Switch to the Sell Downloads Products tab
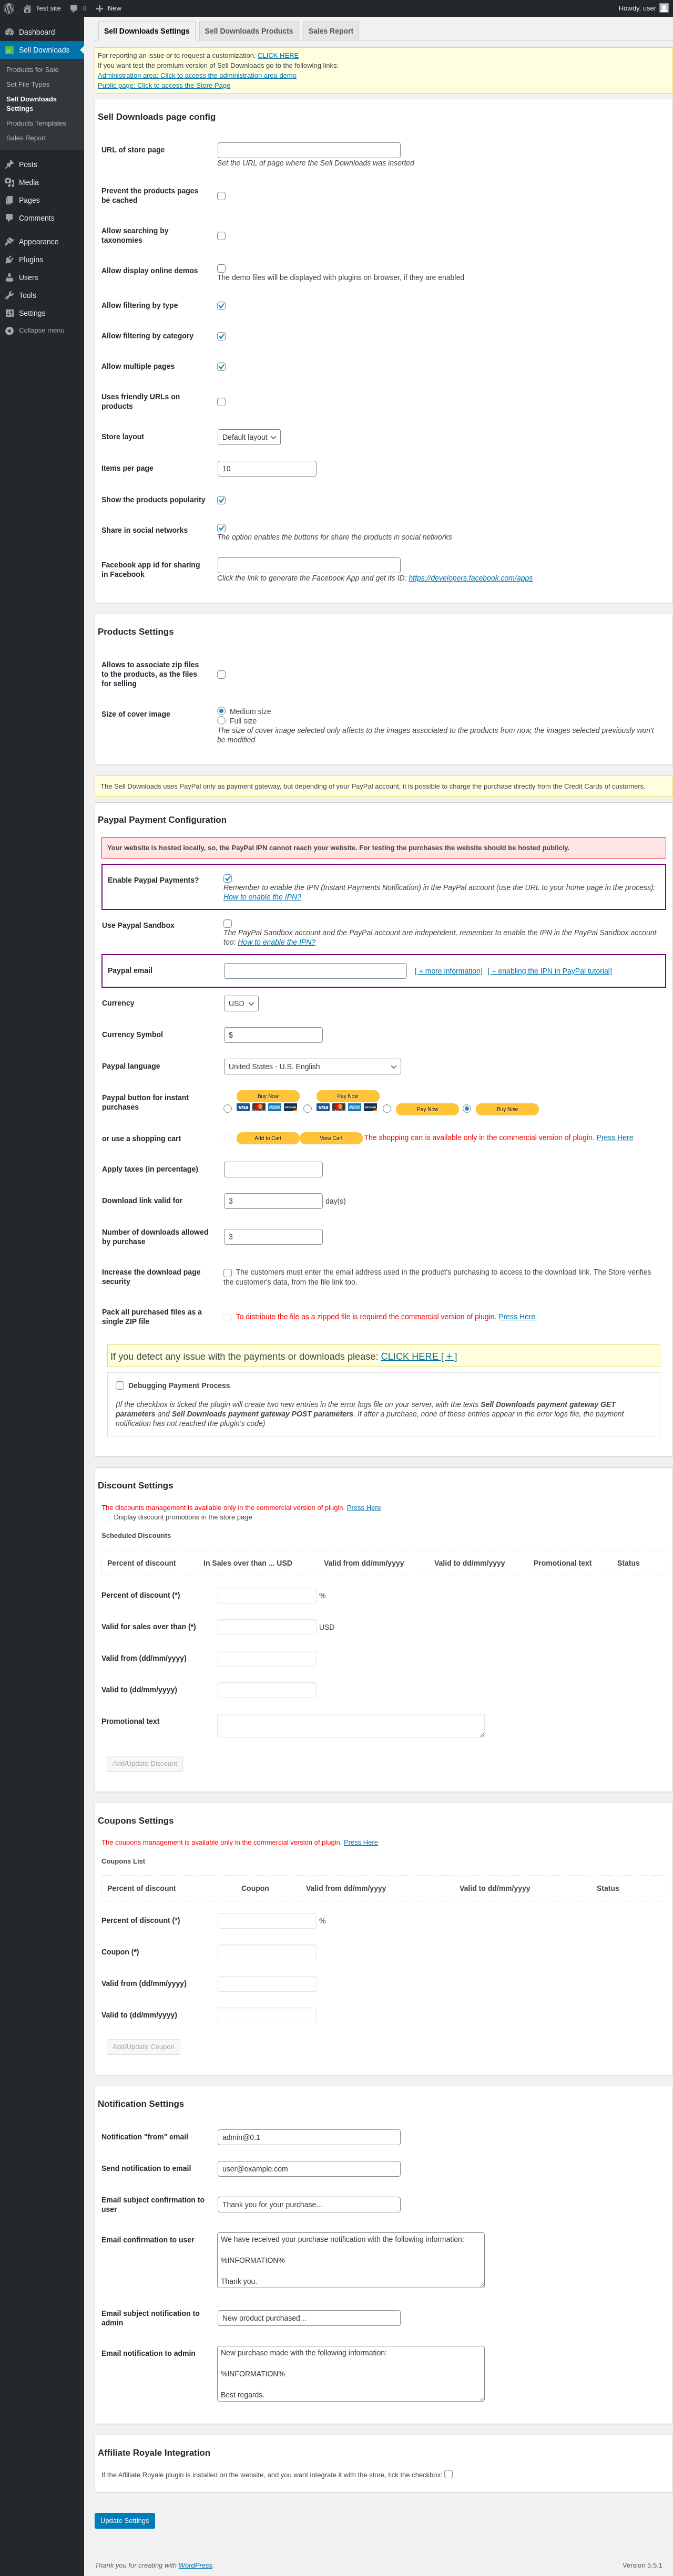 point(249,31)
